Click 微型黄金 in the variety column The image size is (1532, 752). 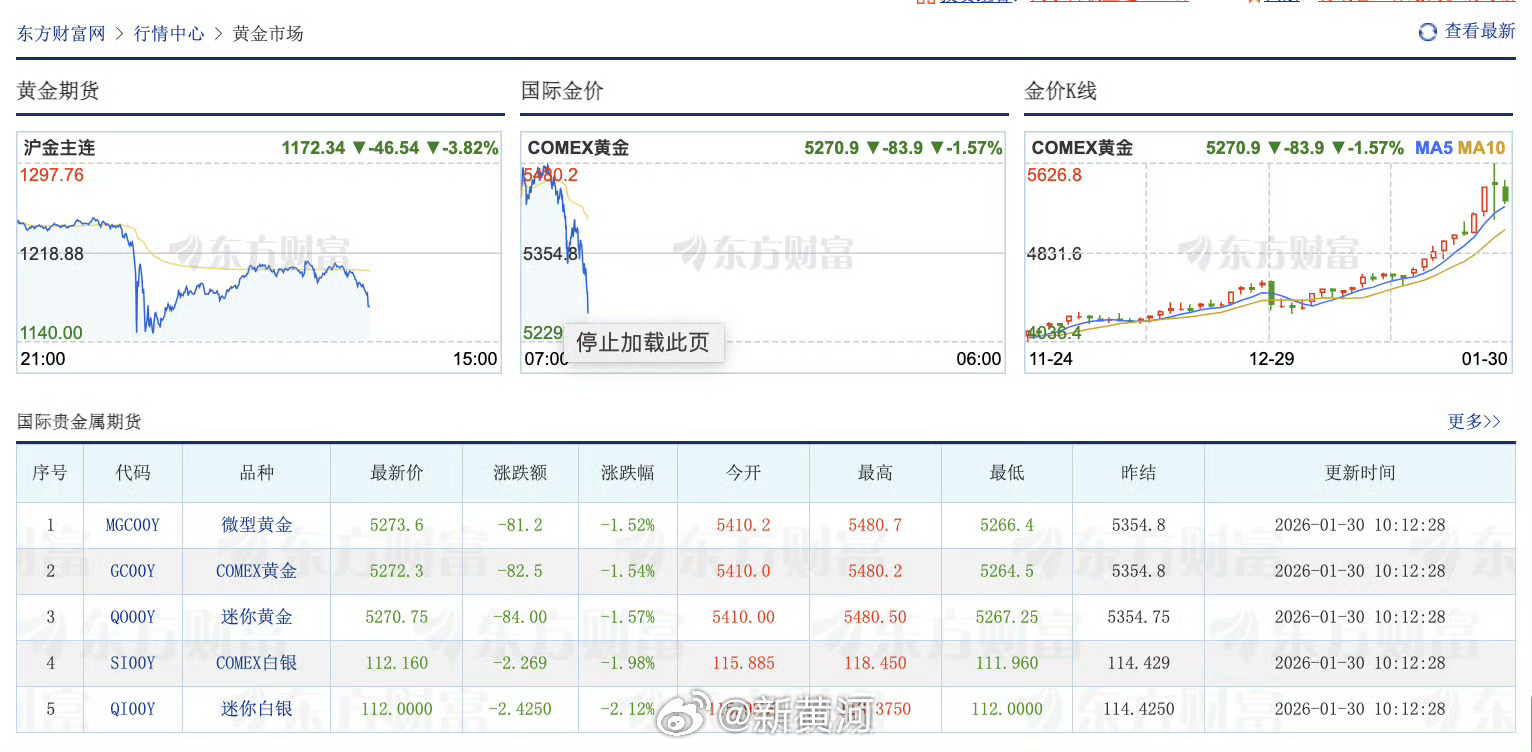pos(255,524)
